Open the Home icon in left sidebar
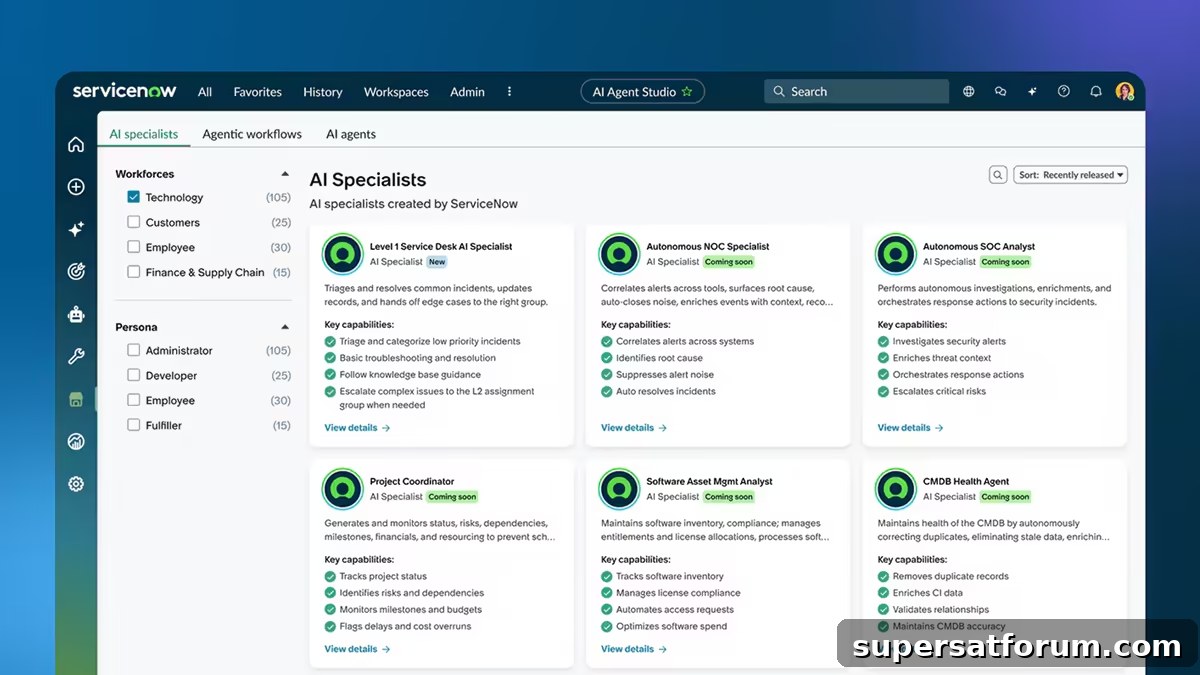 pos(76,145)
